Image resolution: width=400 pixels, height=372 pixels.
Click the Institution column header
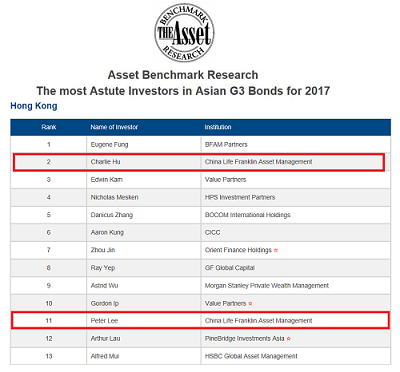click(218, 127)
